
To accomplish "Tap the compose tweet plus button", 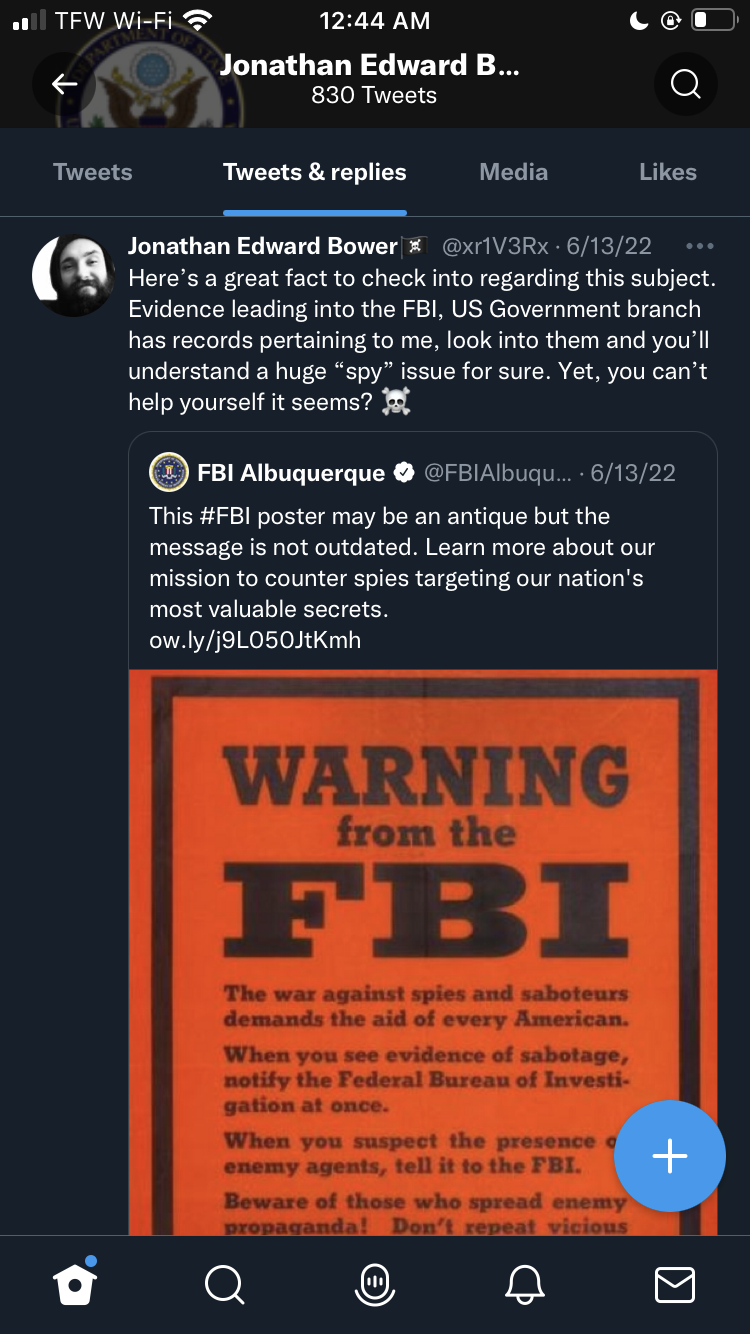I will pos(669,1156).
